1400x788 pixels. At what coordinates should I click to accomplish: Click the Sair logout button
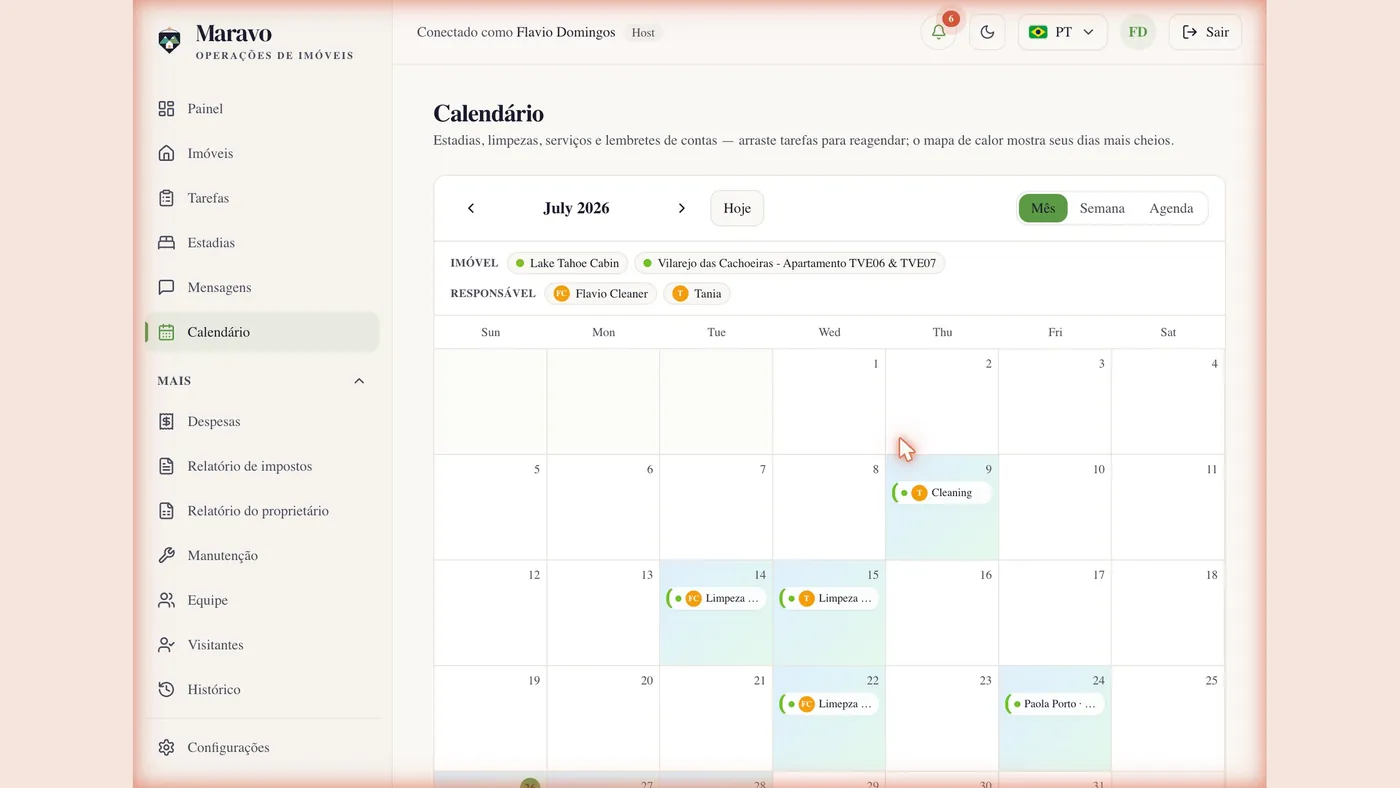[1205, 32]
